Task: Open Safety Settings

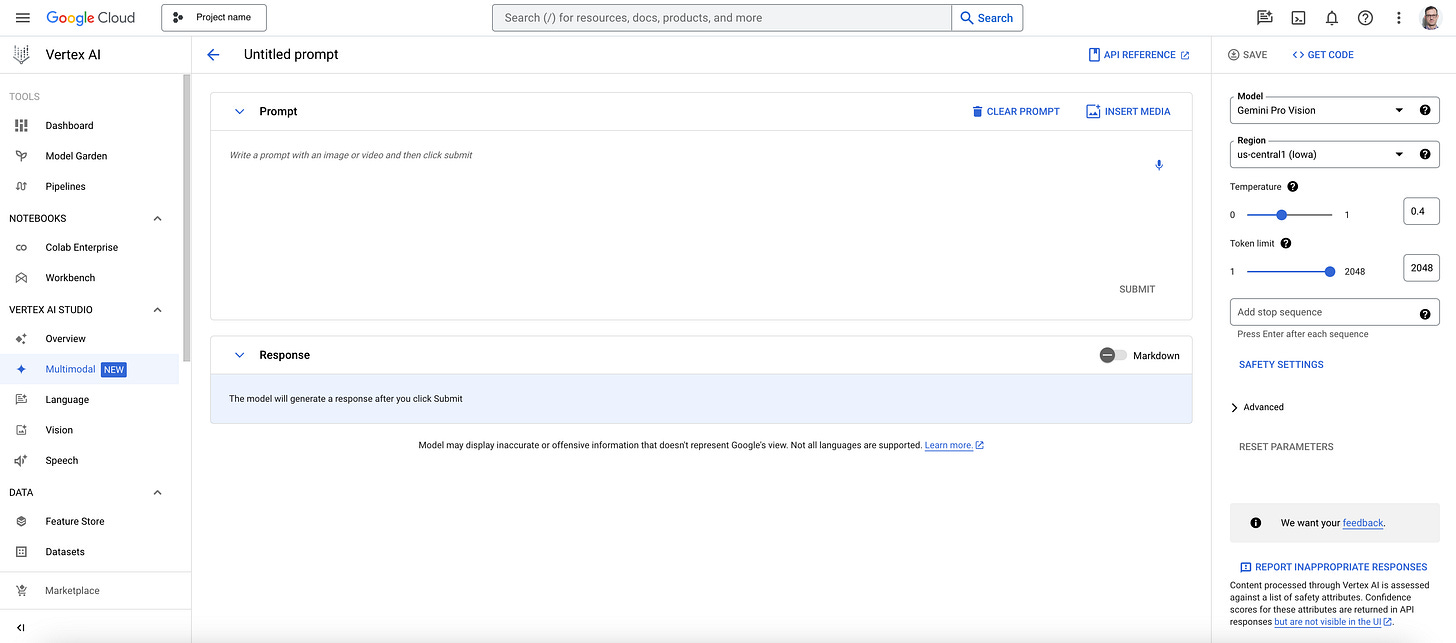Action: tap(1281, 365)
